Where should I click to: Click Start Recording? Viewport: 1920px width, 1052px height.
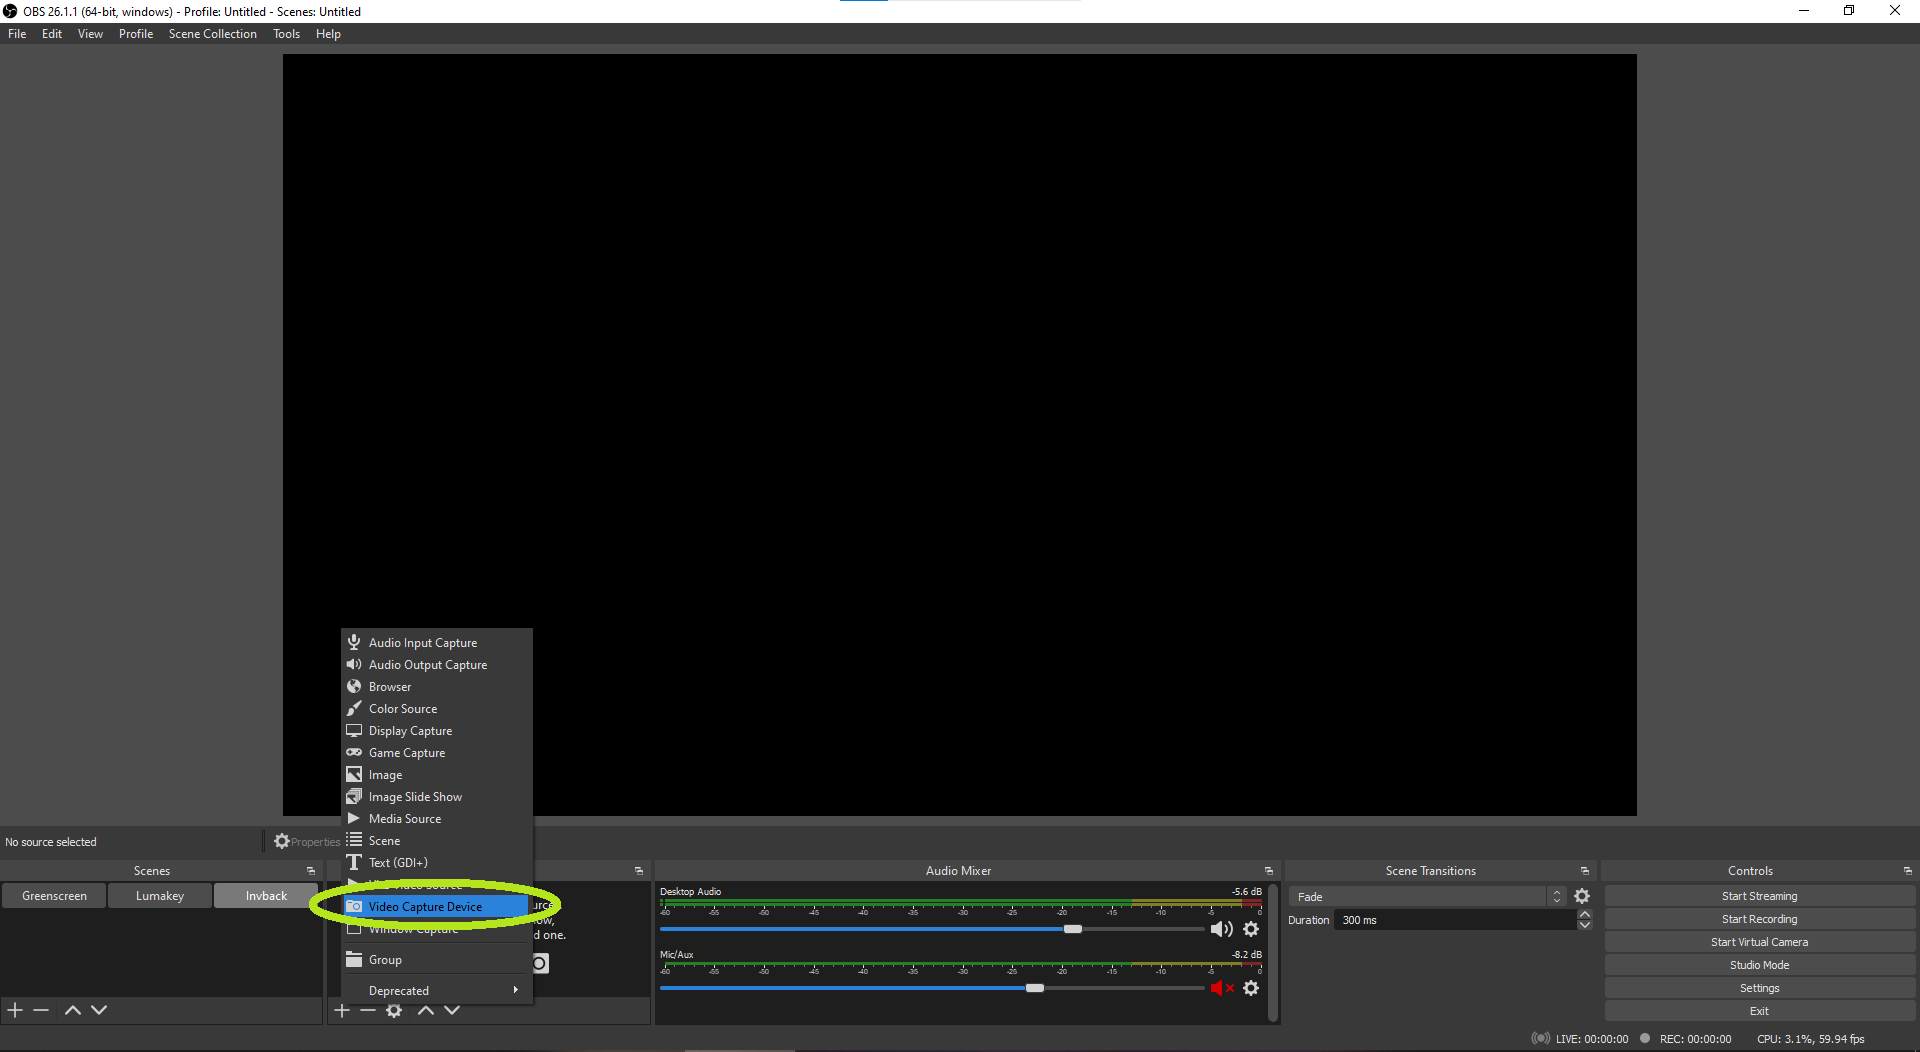1759,919
